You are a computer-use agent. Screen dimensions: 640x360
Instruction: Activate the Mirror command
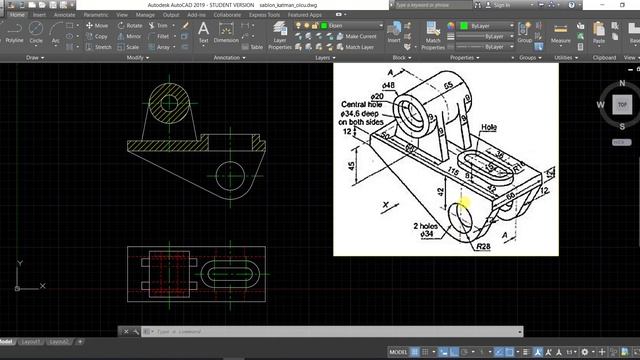tap(129, 36)
